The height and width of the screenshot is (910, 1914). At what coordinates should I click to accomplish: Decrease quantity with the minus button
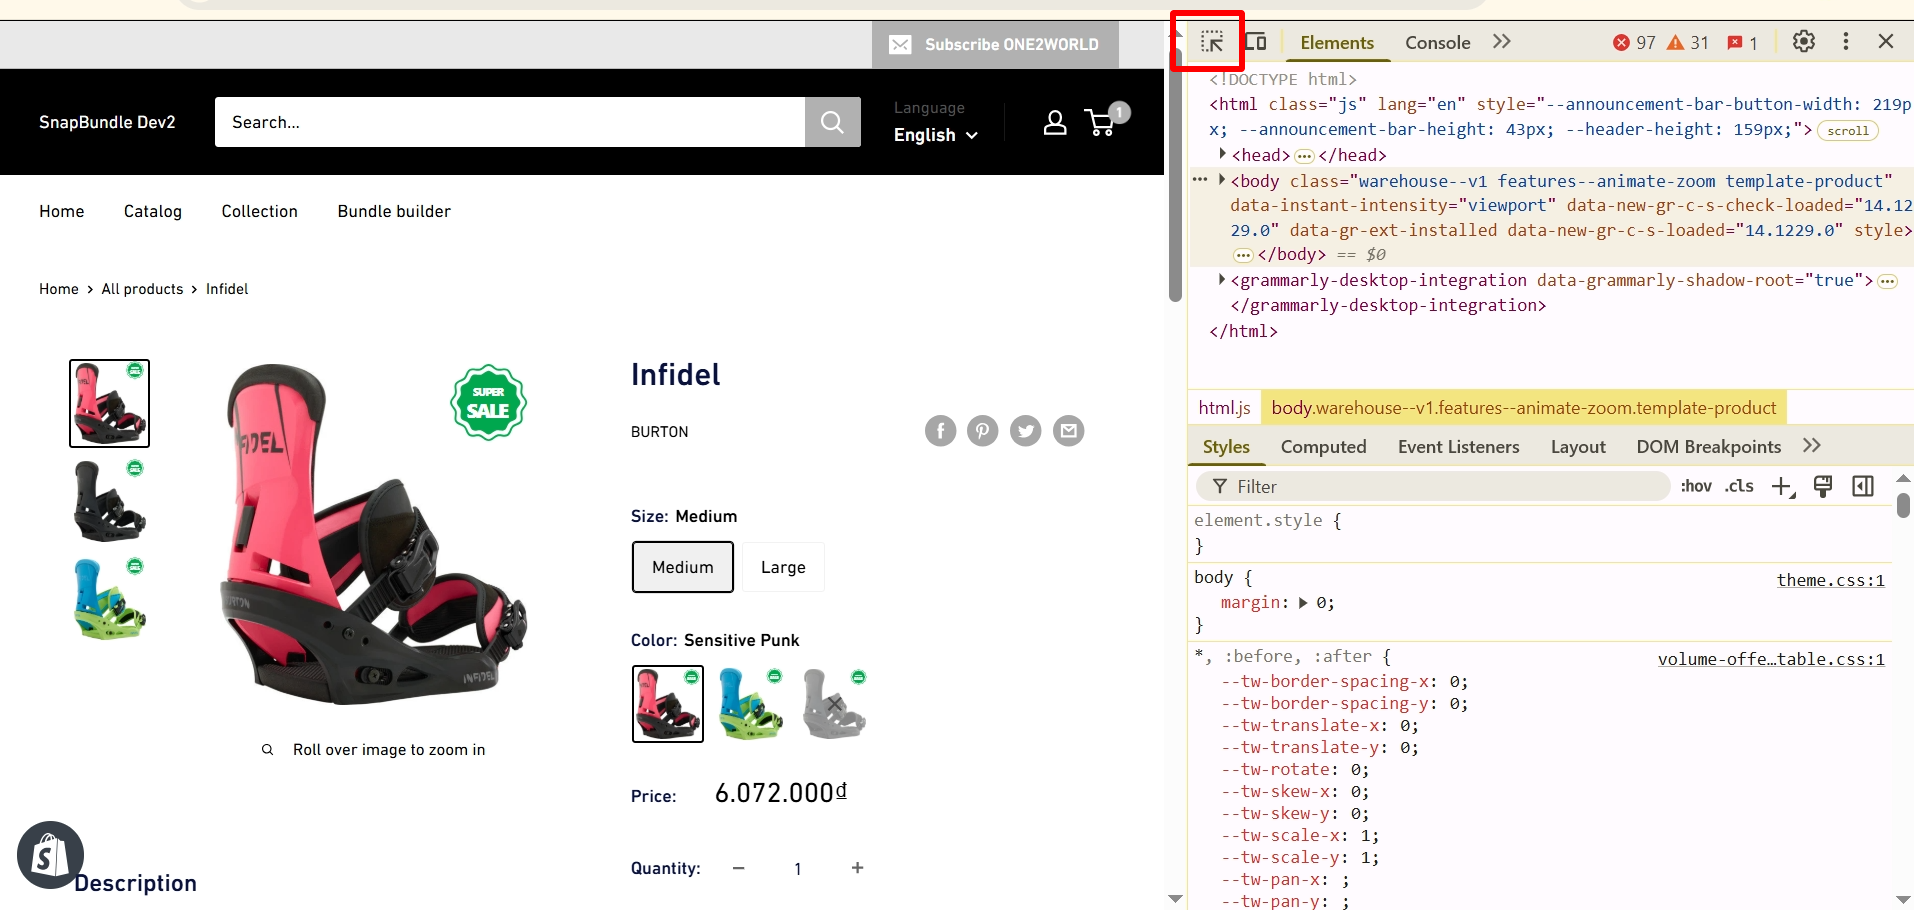[x=738, y=868]
